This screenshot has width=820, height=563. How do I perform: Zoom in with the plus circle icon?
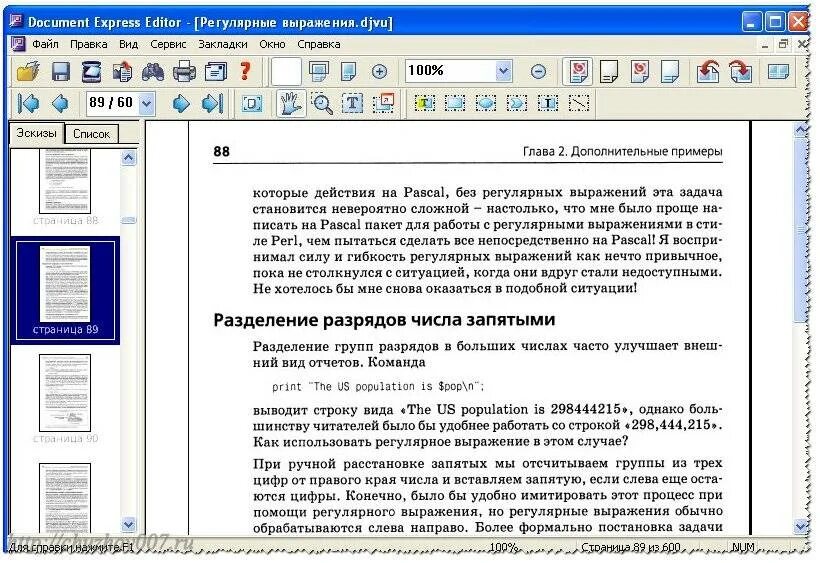click(379, 72)
